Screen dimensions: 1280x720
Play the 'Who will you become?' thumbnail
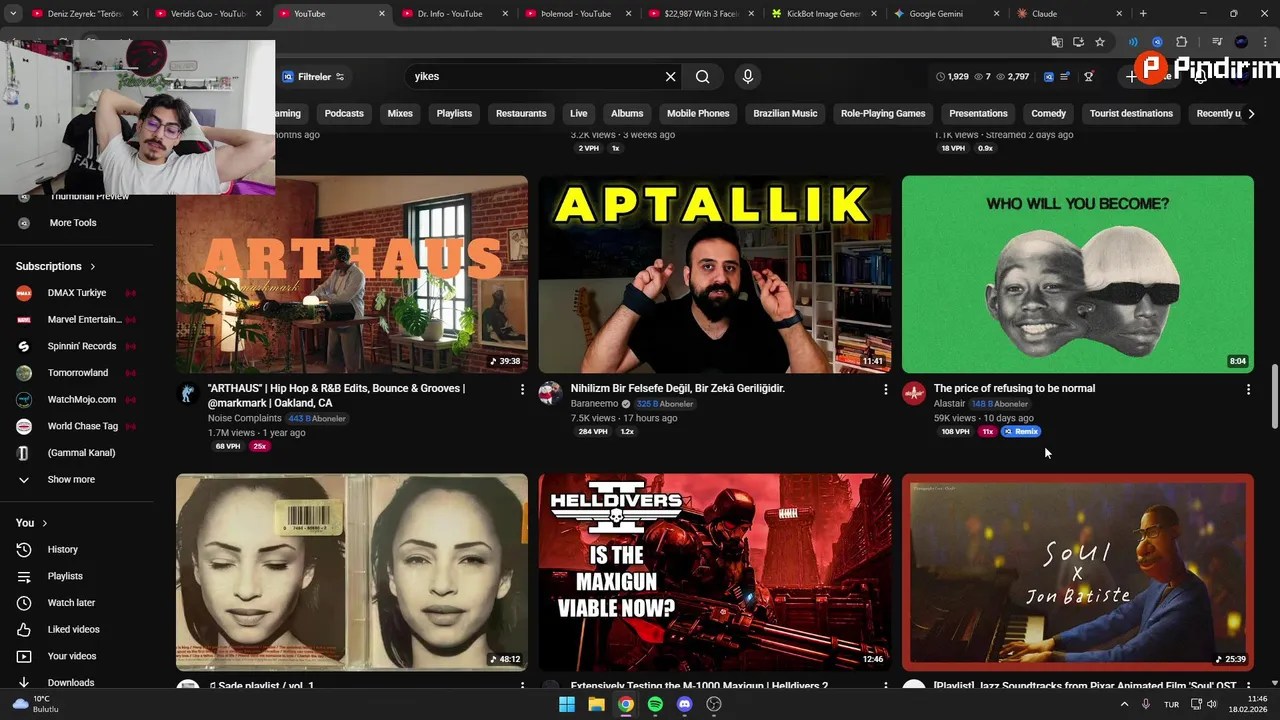click(1078, 275)
